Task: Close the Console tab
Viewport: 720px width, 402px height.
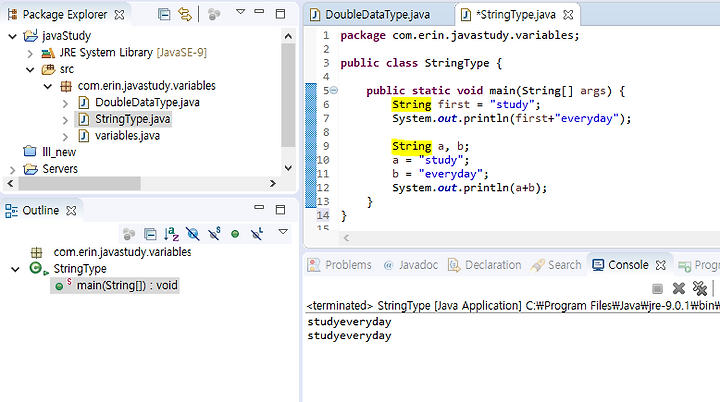Action: 661,265
